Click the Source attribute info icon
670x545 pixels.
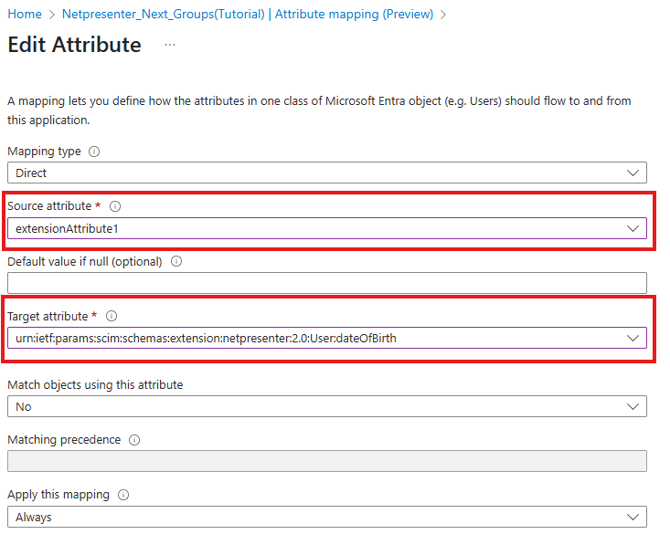115,206
